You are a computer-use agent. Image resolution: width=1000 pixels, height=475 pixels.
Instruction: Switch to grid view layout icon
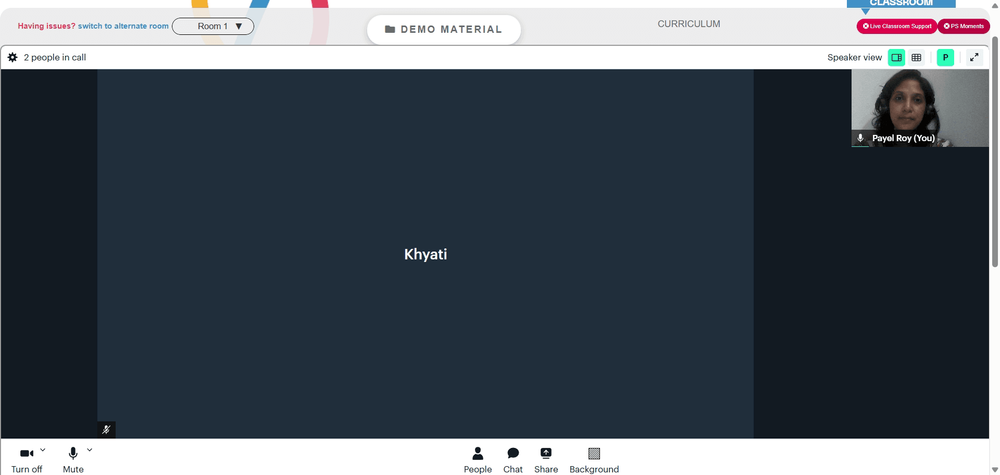click(x=916, y=57)
